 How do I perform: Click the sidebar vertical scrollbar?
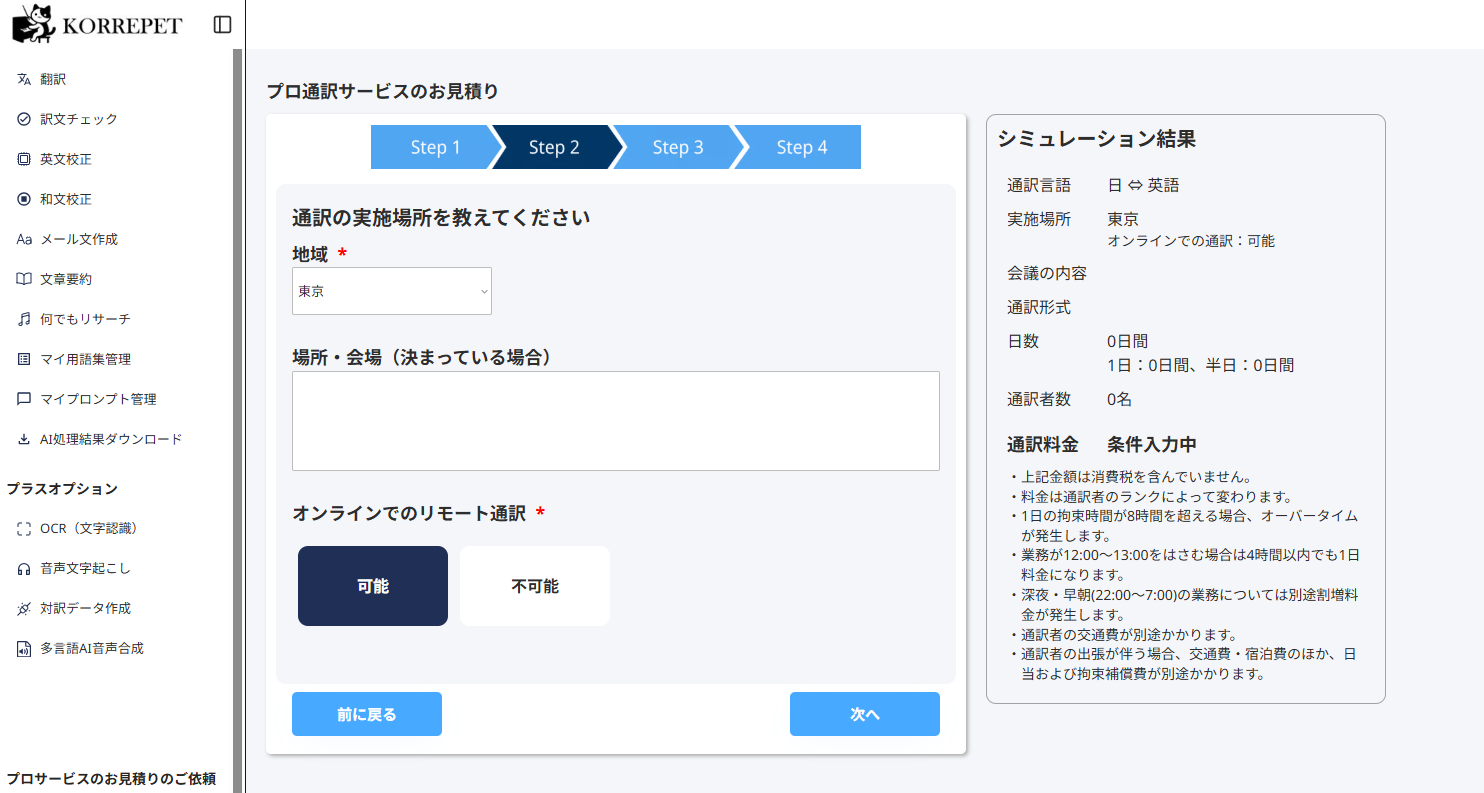238,420
